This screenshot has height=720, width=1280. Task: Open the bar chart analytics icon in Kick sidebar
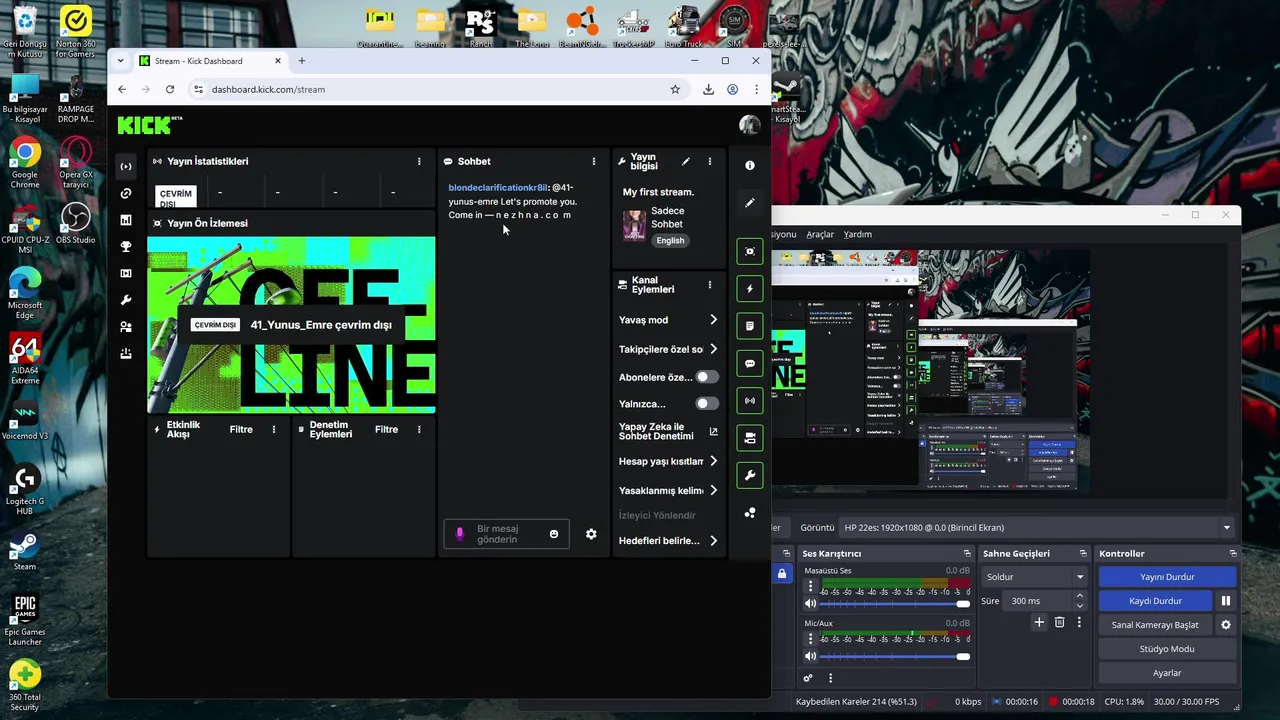pos(126,220)
